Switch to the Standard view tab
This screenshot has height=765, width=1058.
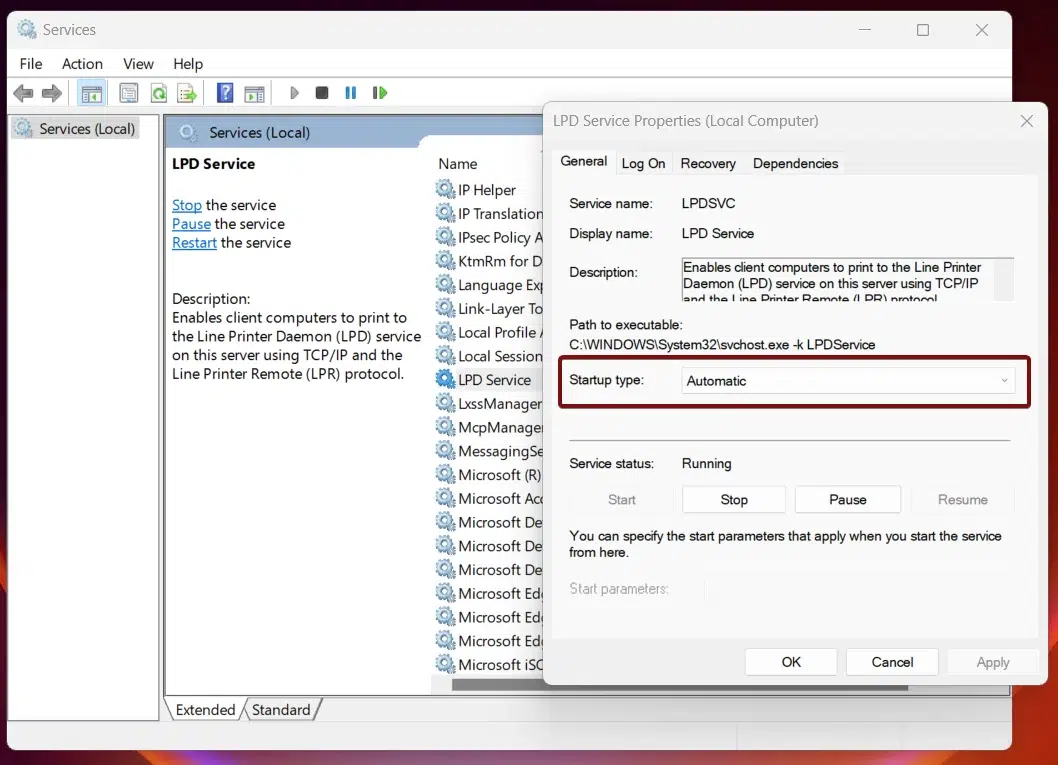[281, 709]
